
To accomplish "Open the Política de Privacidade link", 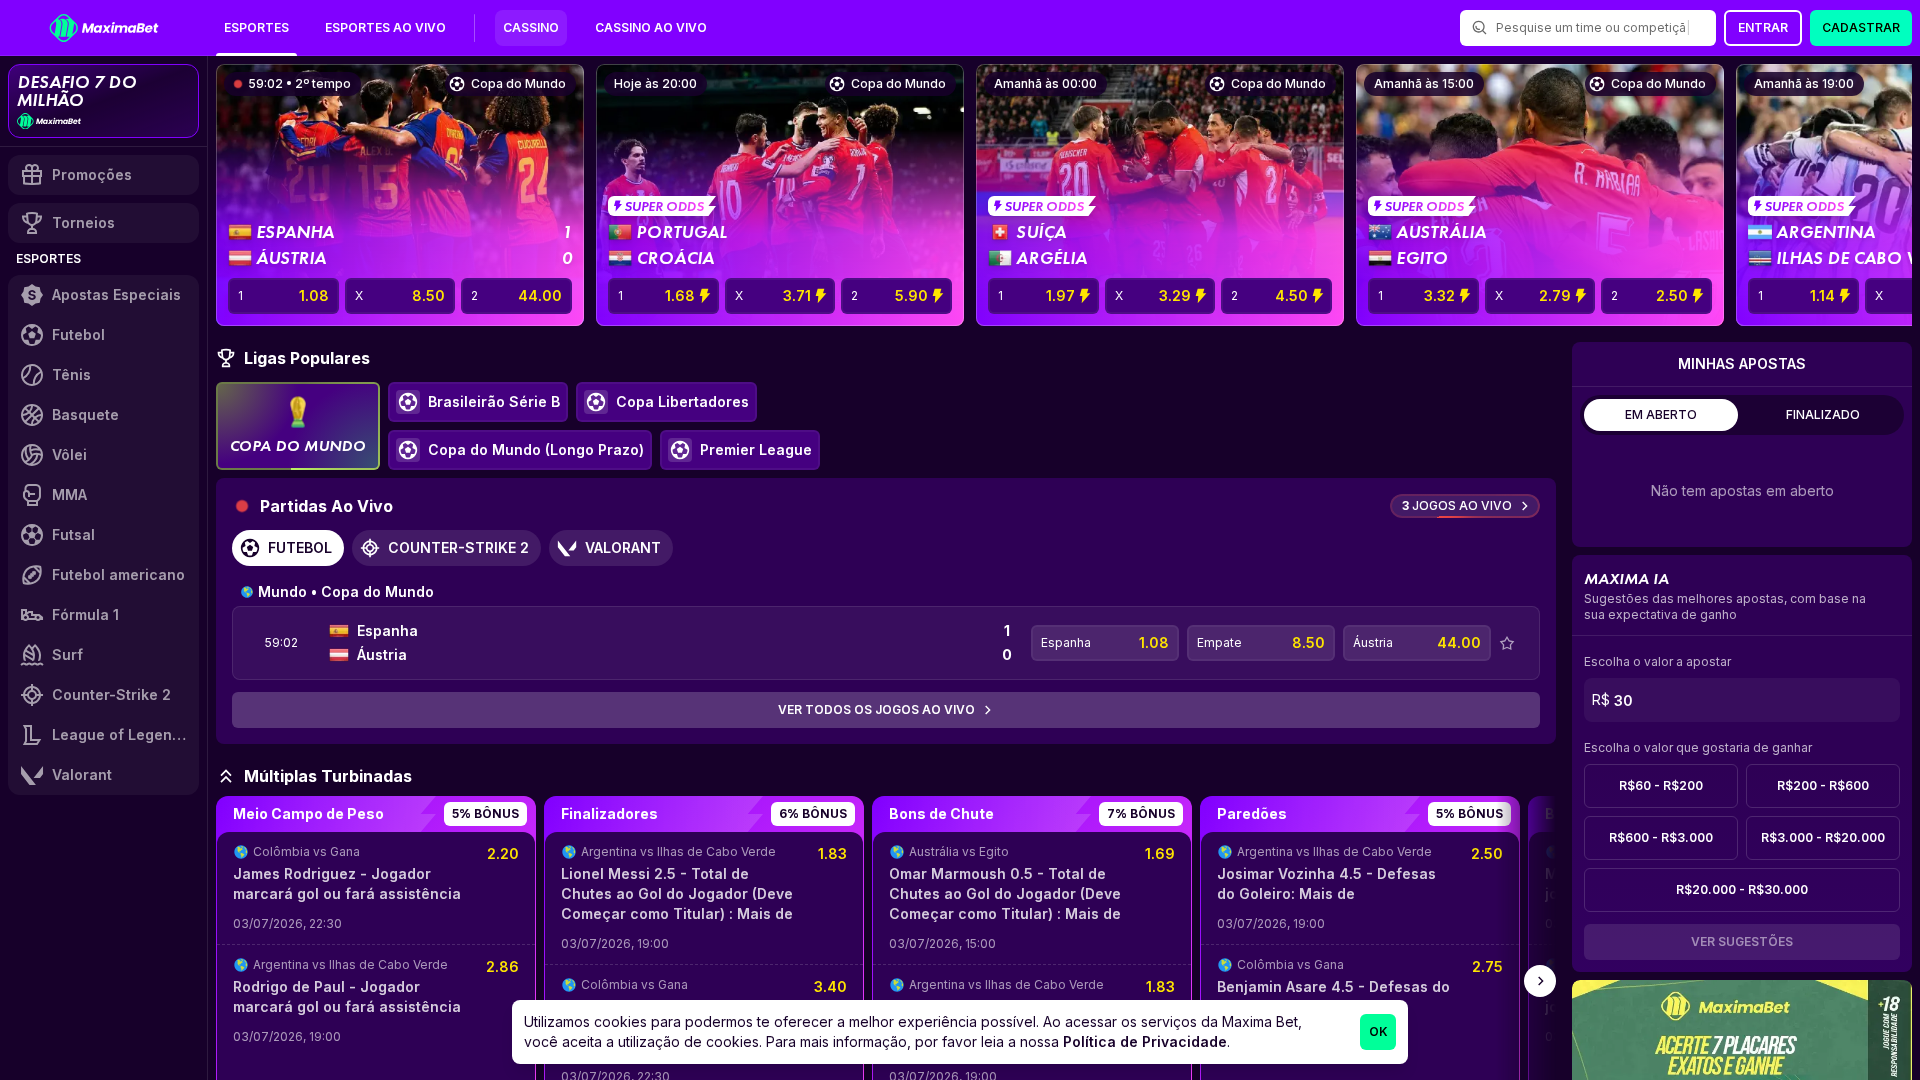I will pyautogui.click(x=1145, y=1042).
